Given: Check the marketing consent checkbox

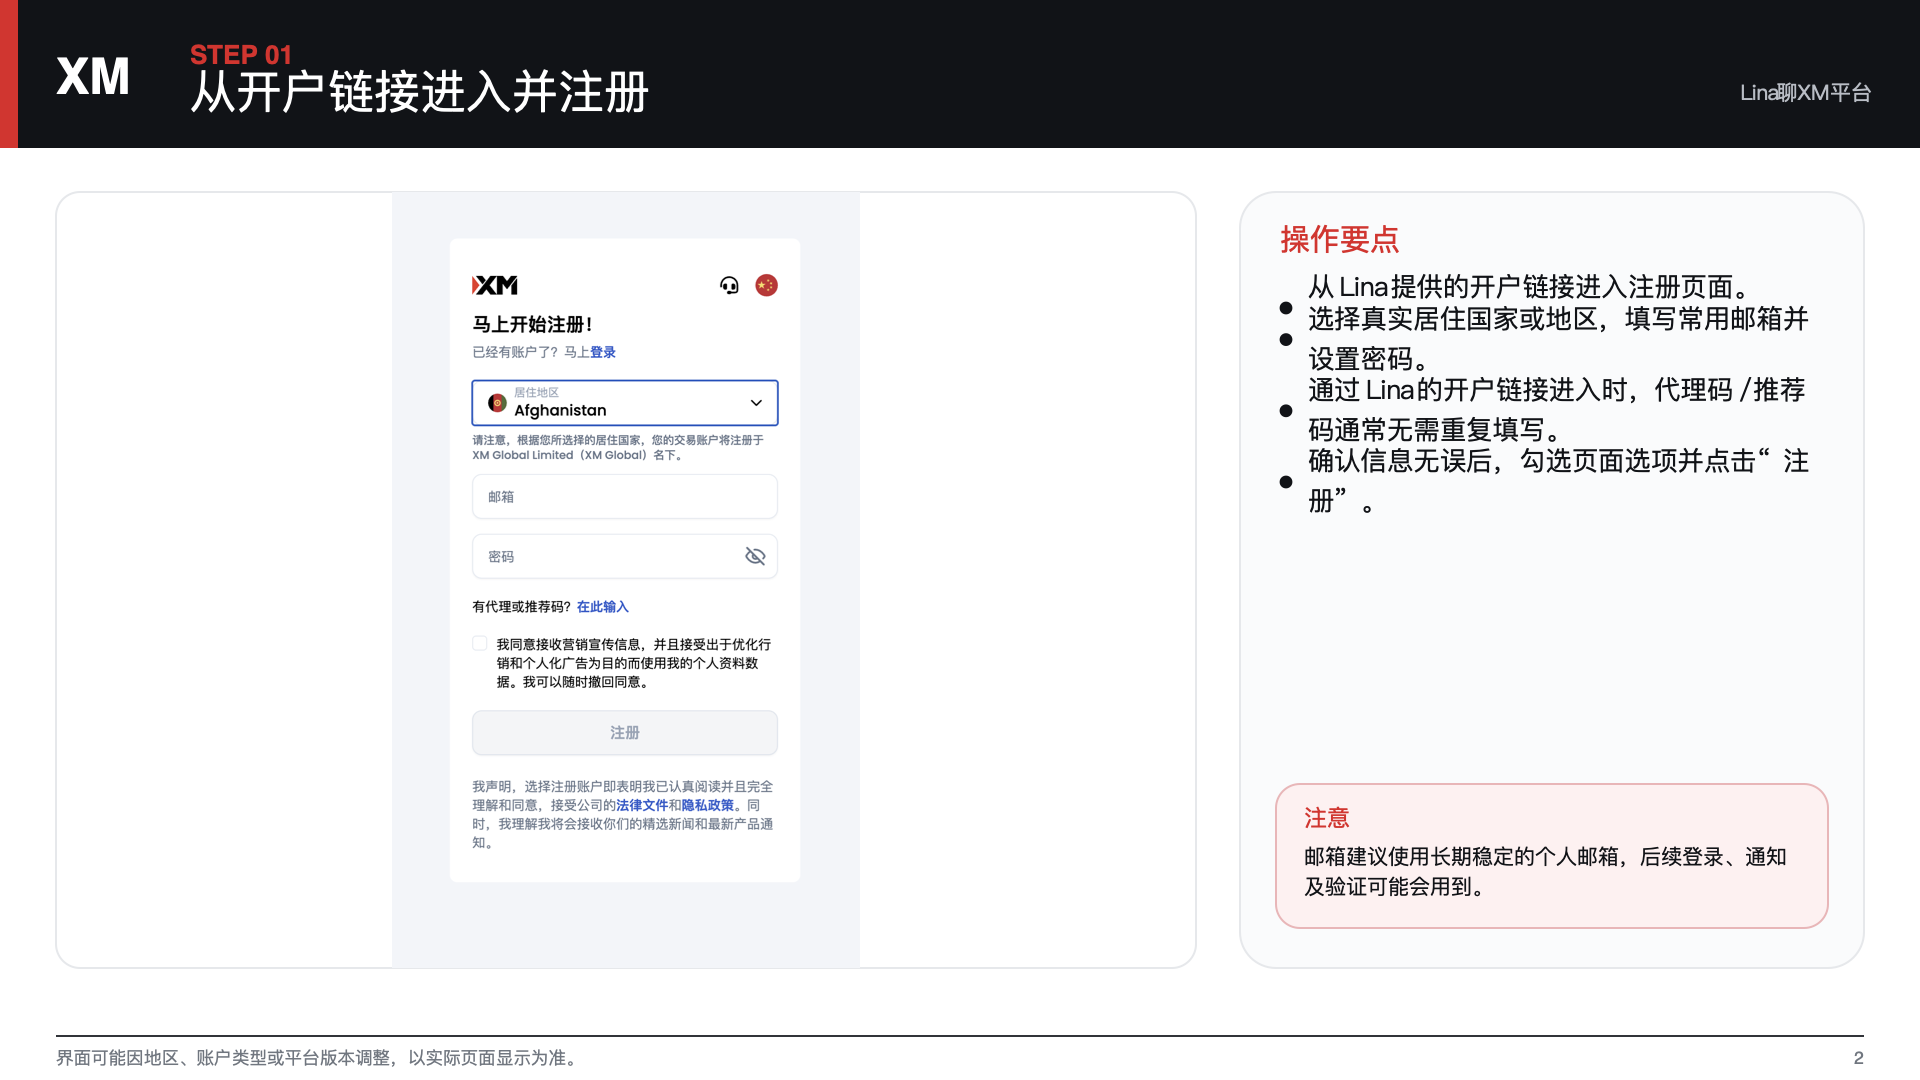Looking at the screenshot, I should [480, 644].
